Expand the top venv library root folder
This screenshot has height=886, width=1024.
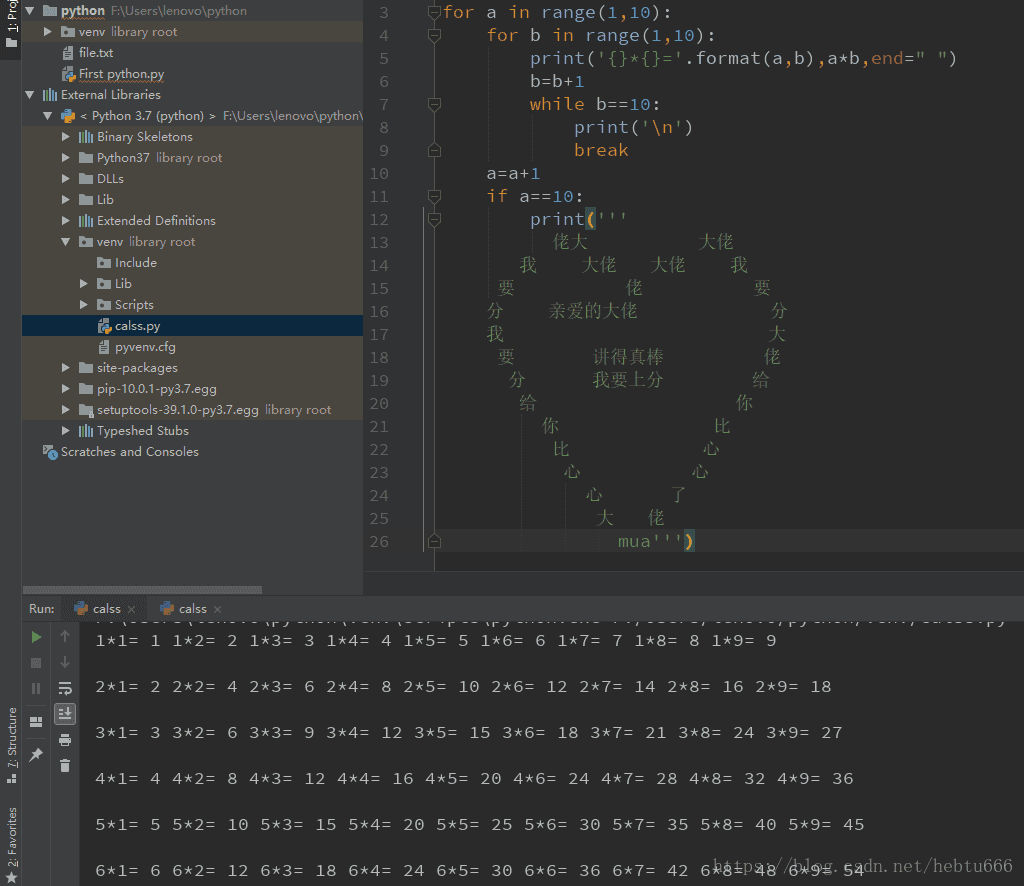pos(47,31)
